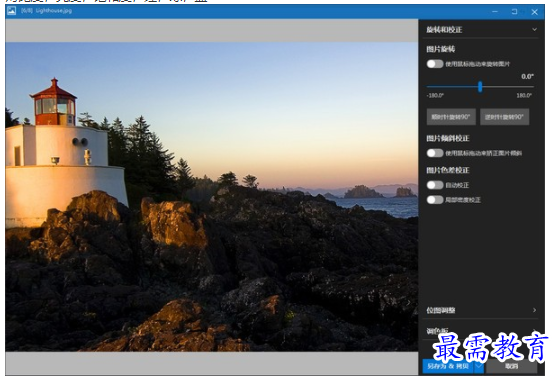Image resolution: width=557 pixels, height=379 pixels.
Task: Turn on 自动校正 color correction toggle
Action: click(435, 185)
